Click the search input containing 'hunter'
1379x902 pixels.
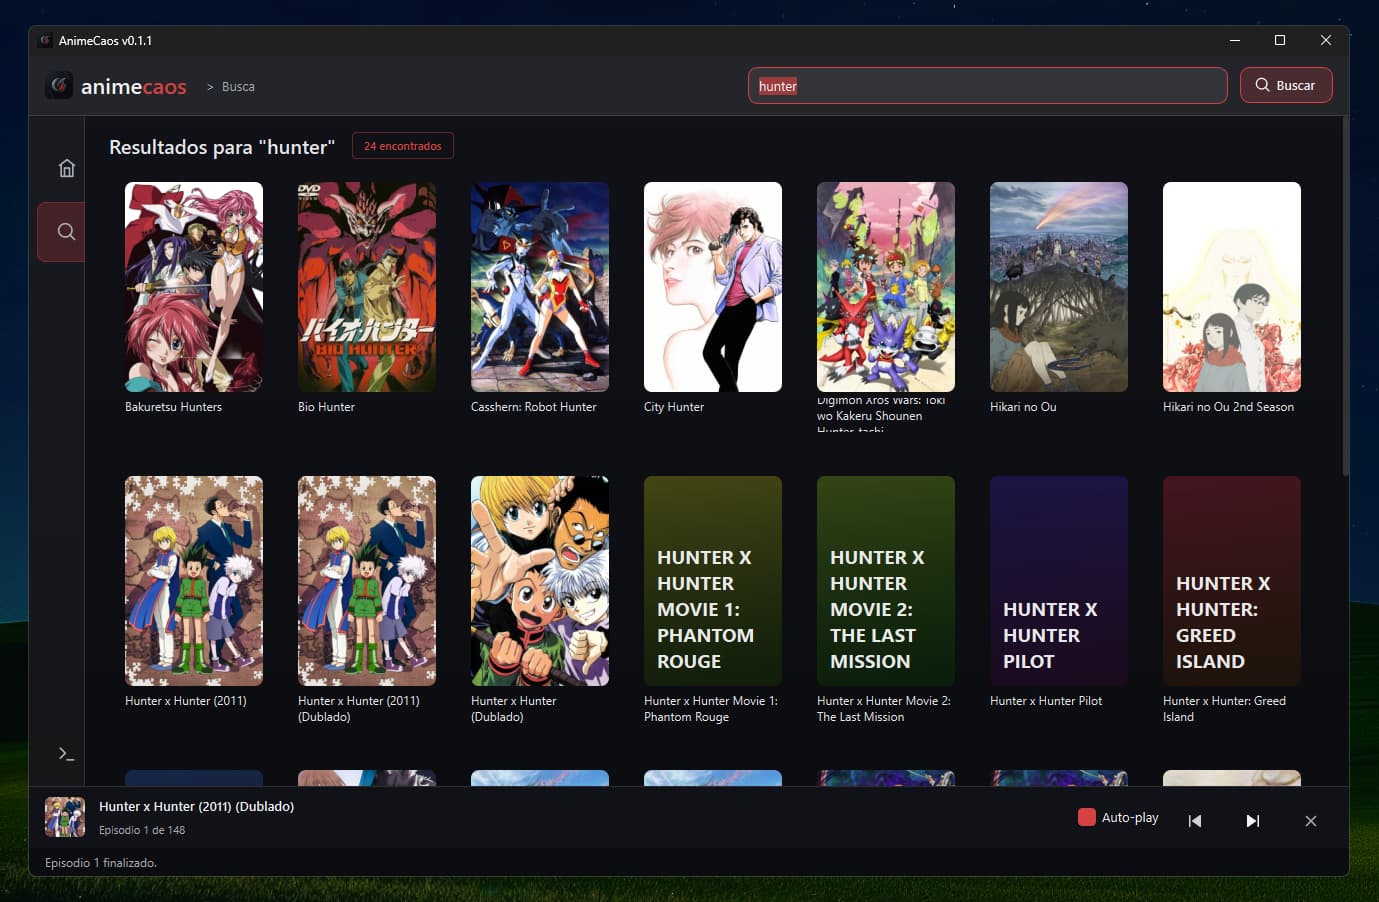tap(987, 85)
